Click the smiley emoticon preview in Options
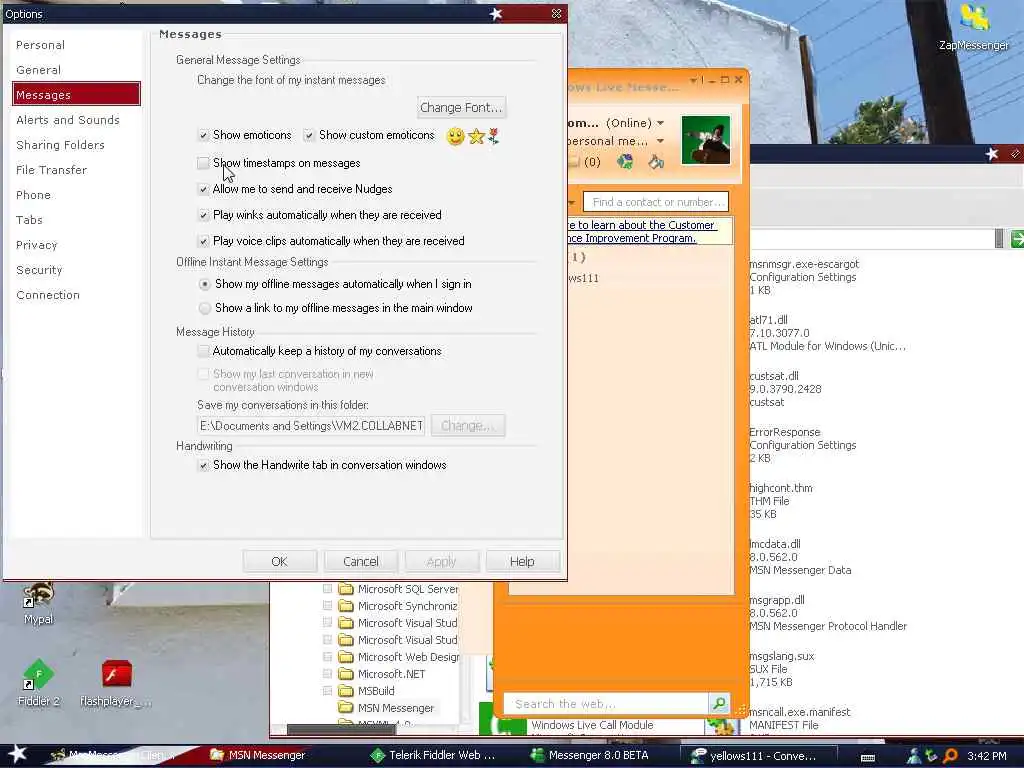 455,136
